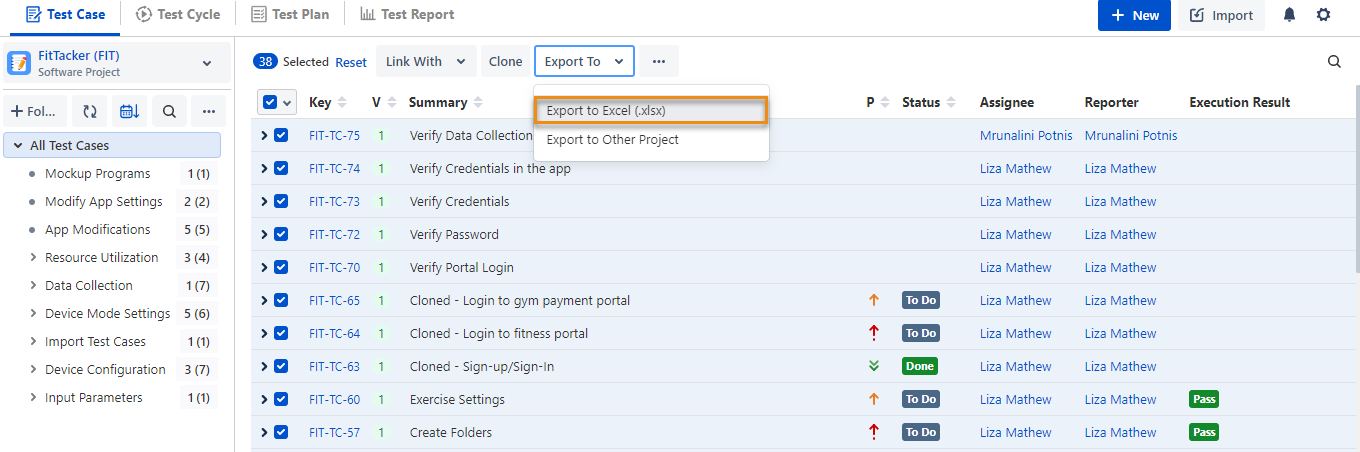Click the Clone button
This screenshot has width=1360, height=452.
[505, 61]
